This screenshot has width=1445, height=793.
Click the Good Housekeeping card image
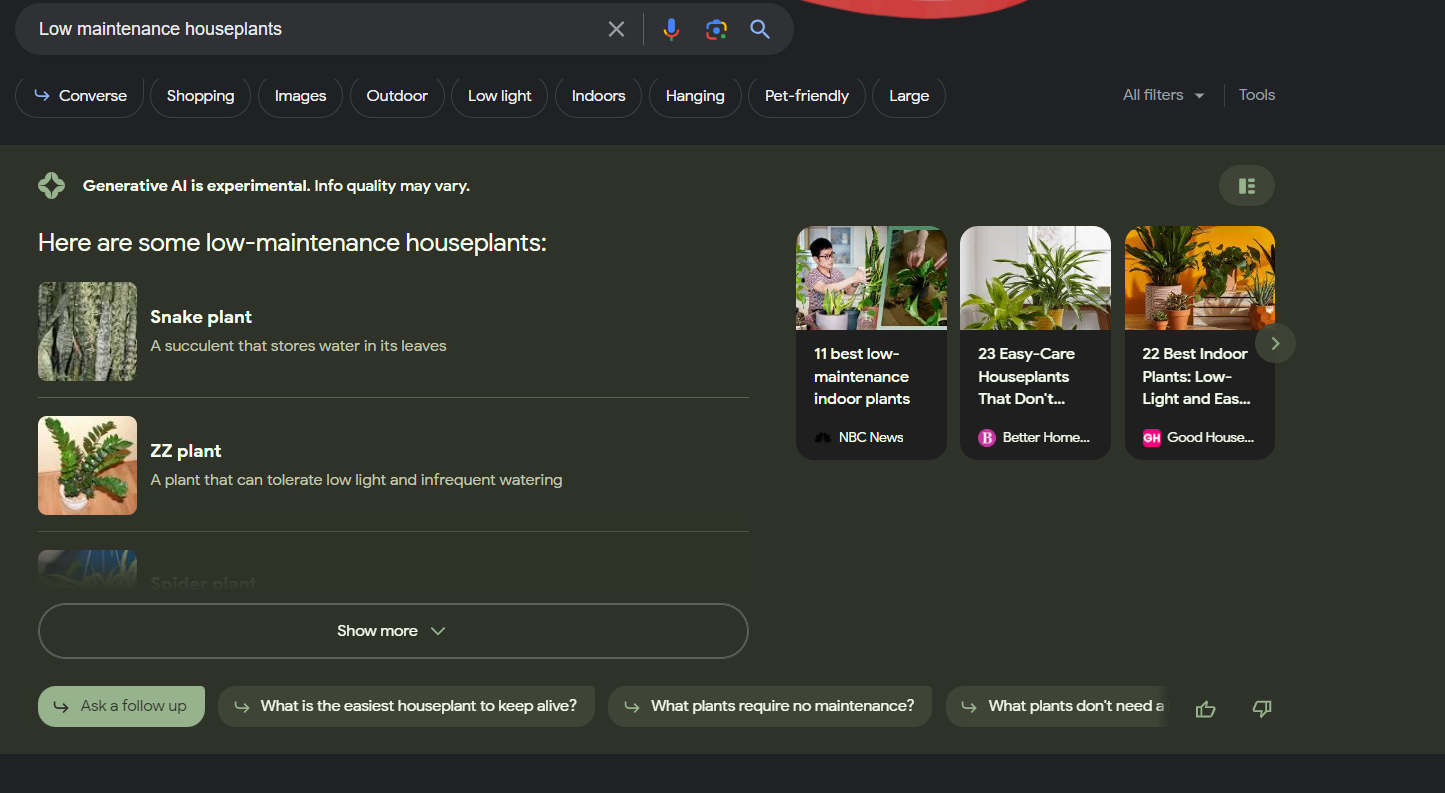coord(1200,278)
